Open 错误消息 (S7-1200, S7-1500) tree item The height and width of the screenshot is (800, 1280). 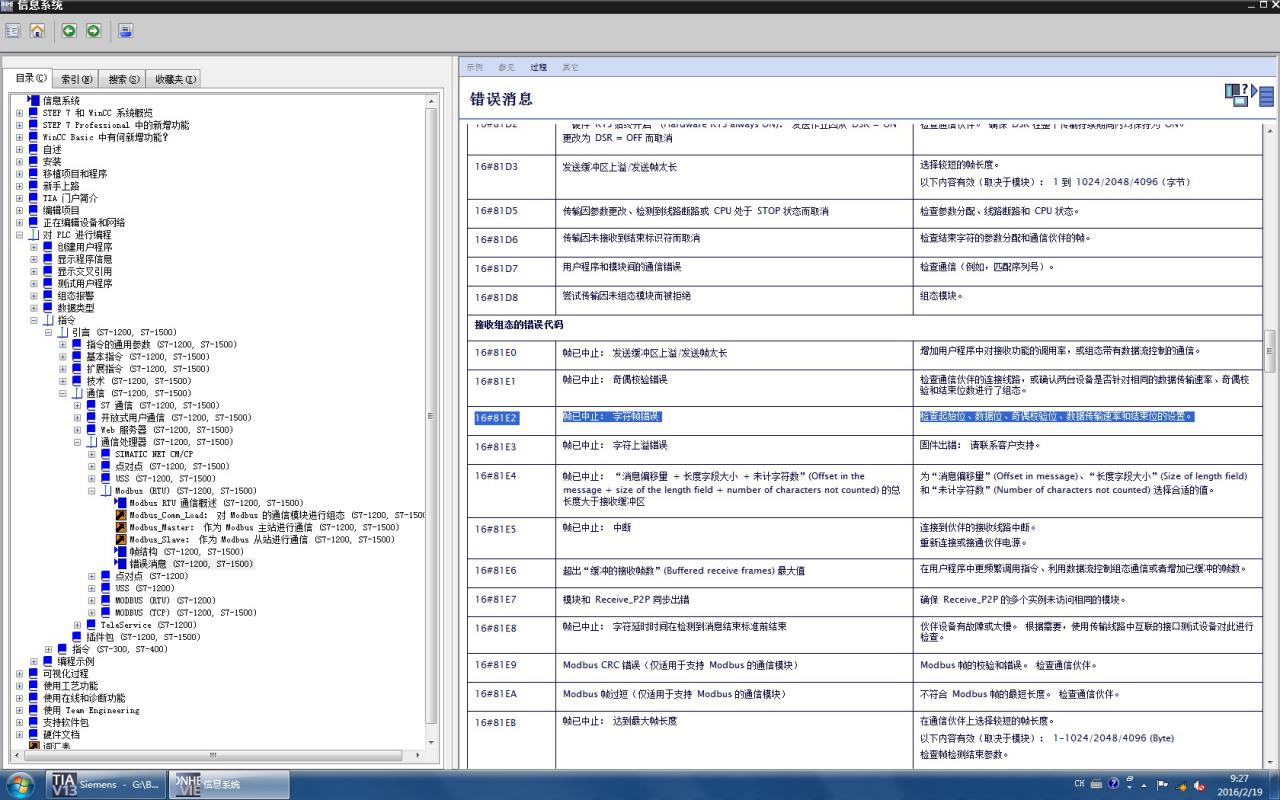[x=191, y=564]
